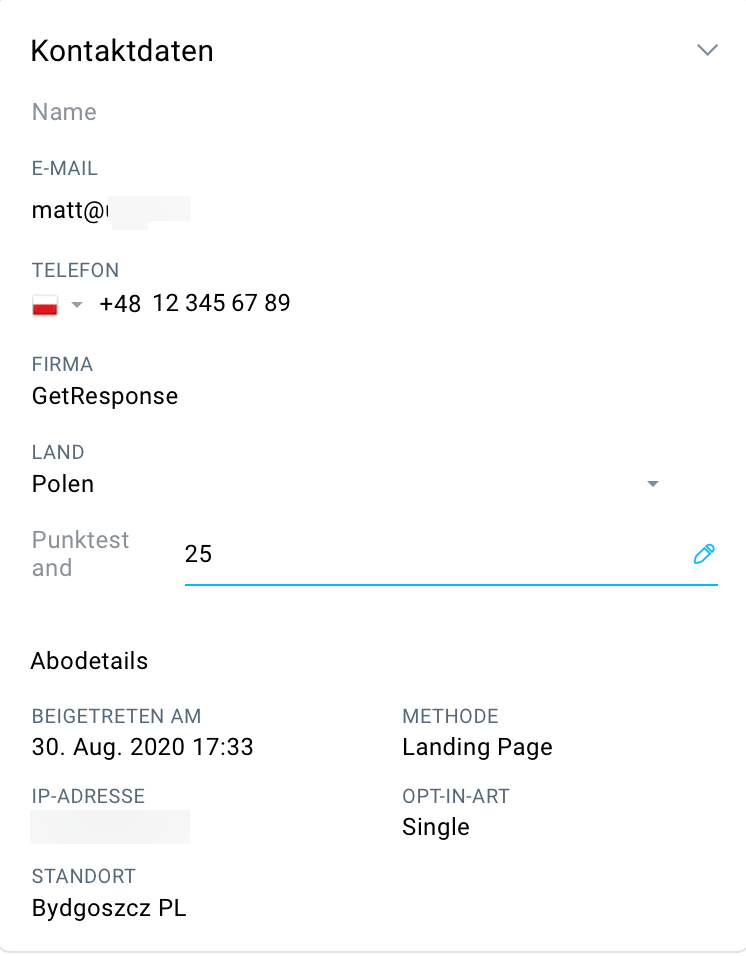Click the Punktestand value 25
The height and width of the screenshot is (956, 746).
click(198, 554)
